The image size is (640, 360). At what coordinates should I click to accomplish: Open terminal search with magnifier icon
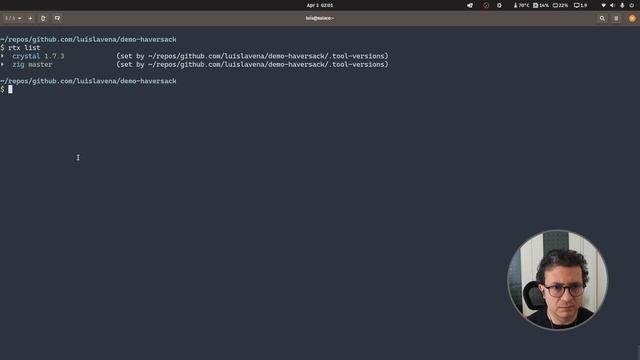[602, 18]
